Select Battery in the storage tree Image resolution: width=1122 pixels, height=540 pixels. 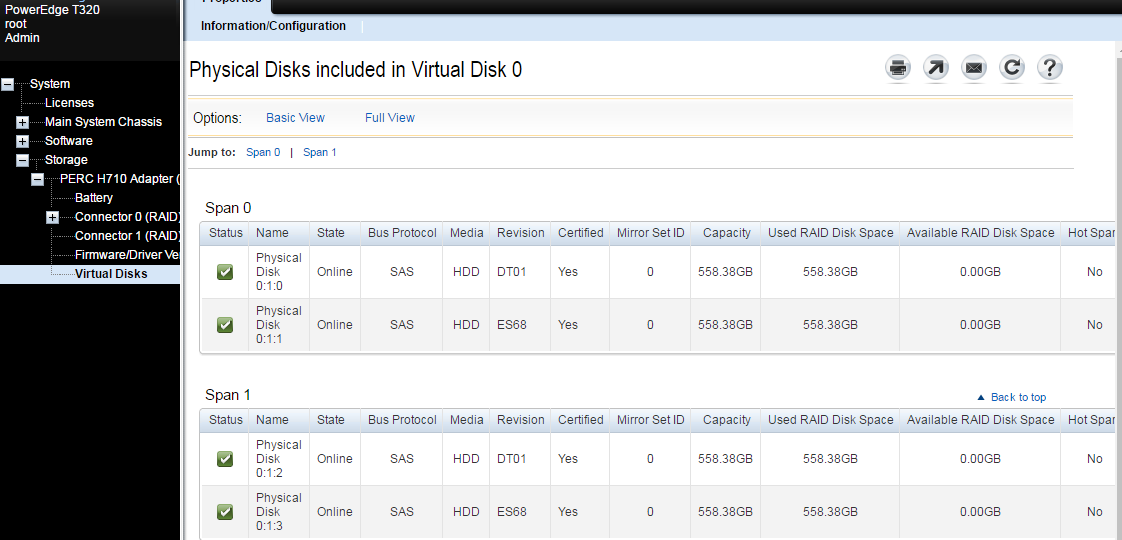[94, 198]
